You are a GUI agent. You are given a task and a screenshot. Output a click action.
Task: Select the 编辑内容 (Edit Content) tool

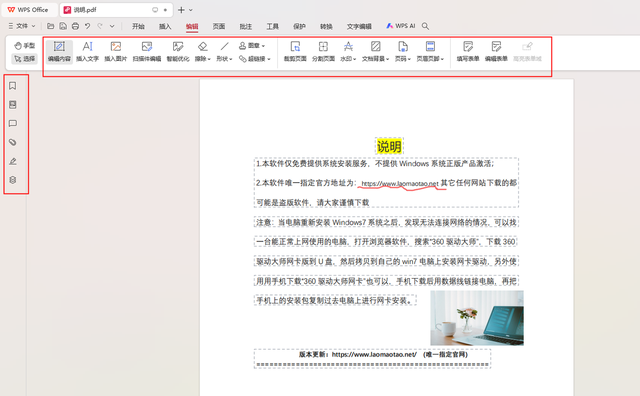pyautogui.click(x=59, y=51)
